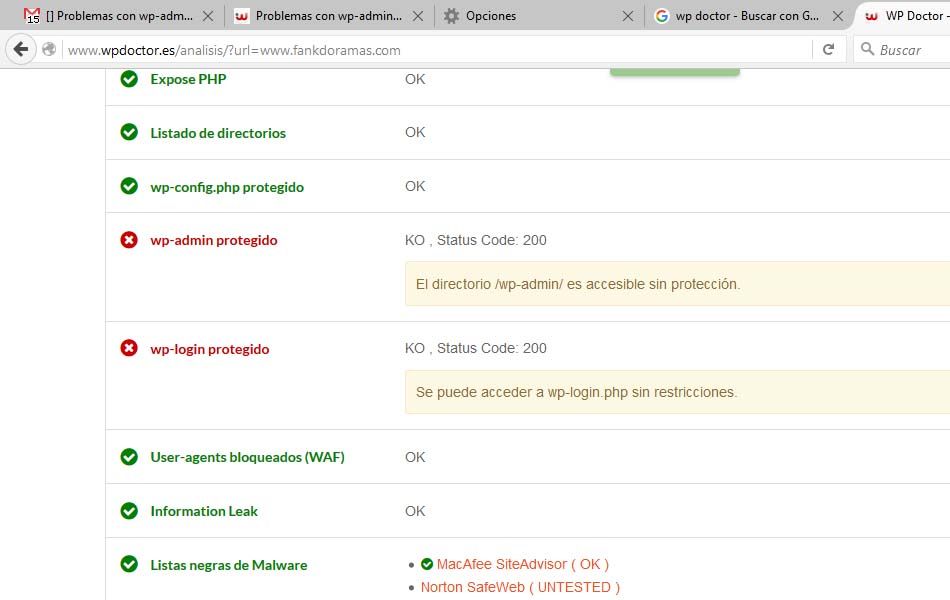
Task: Click the Listado de directorios label
Action: 218,133
